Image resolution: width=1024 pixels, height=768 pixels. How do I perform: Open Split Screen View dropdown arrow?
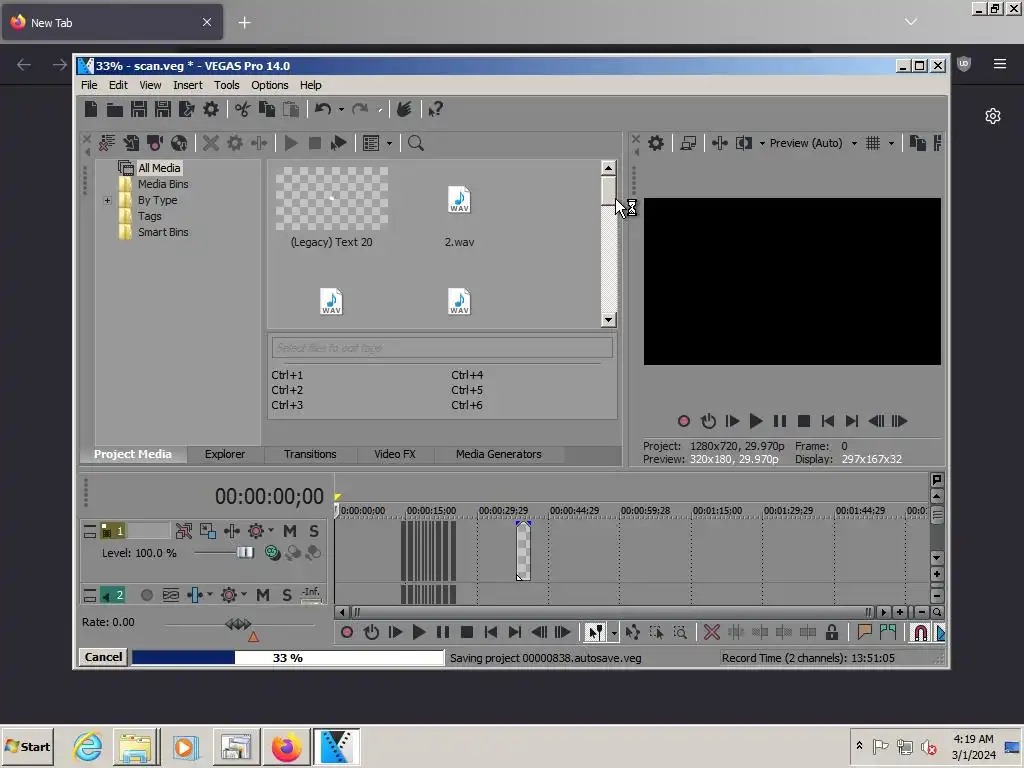[762, 144]
